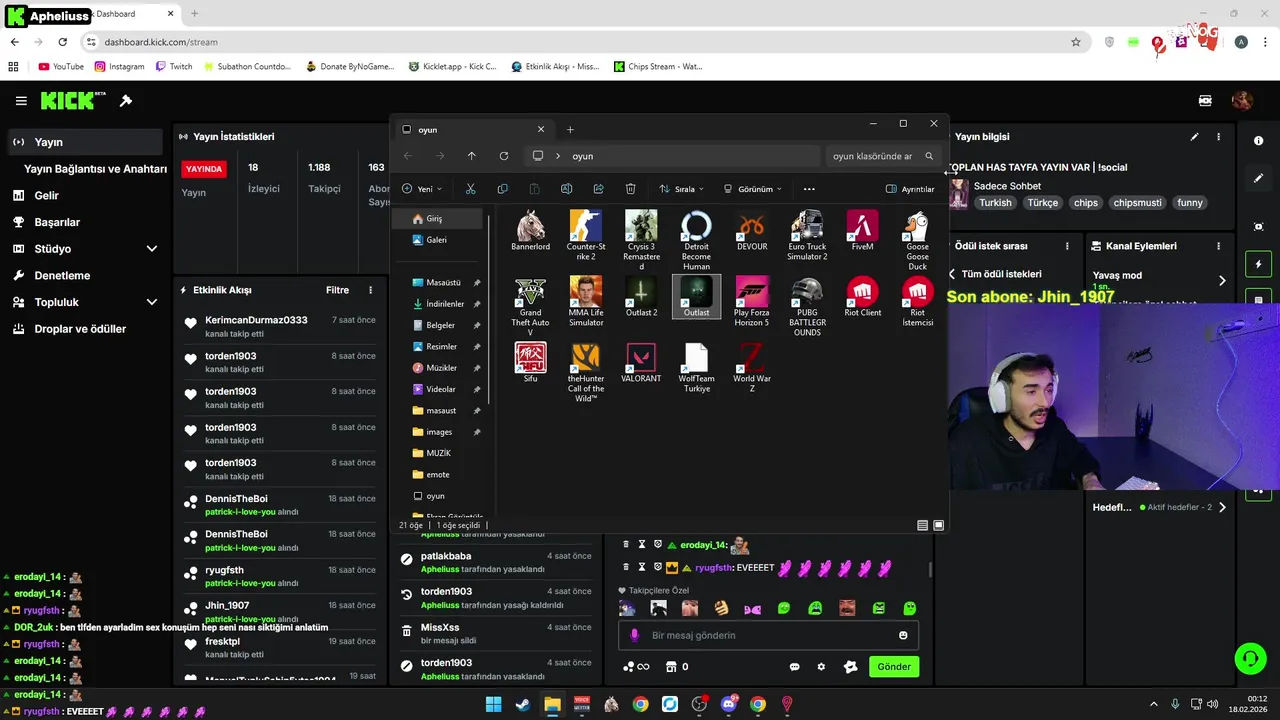
Task: Open the Outlast game shortcut
Action: coord(696,297)
